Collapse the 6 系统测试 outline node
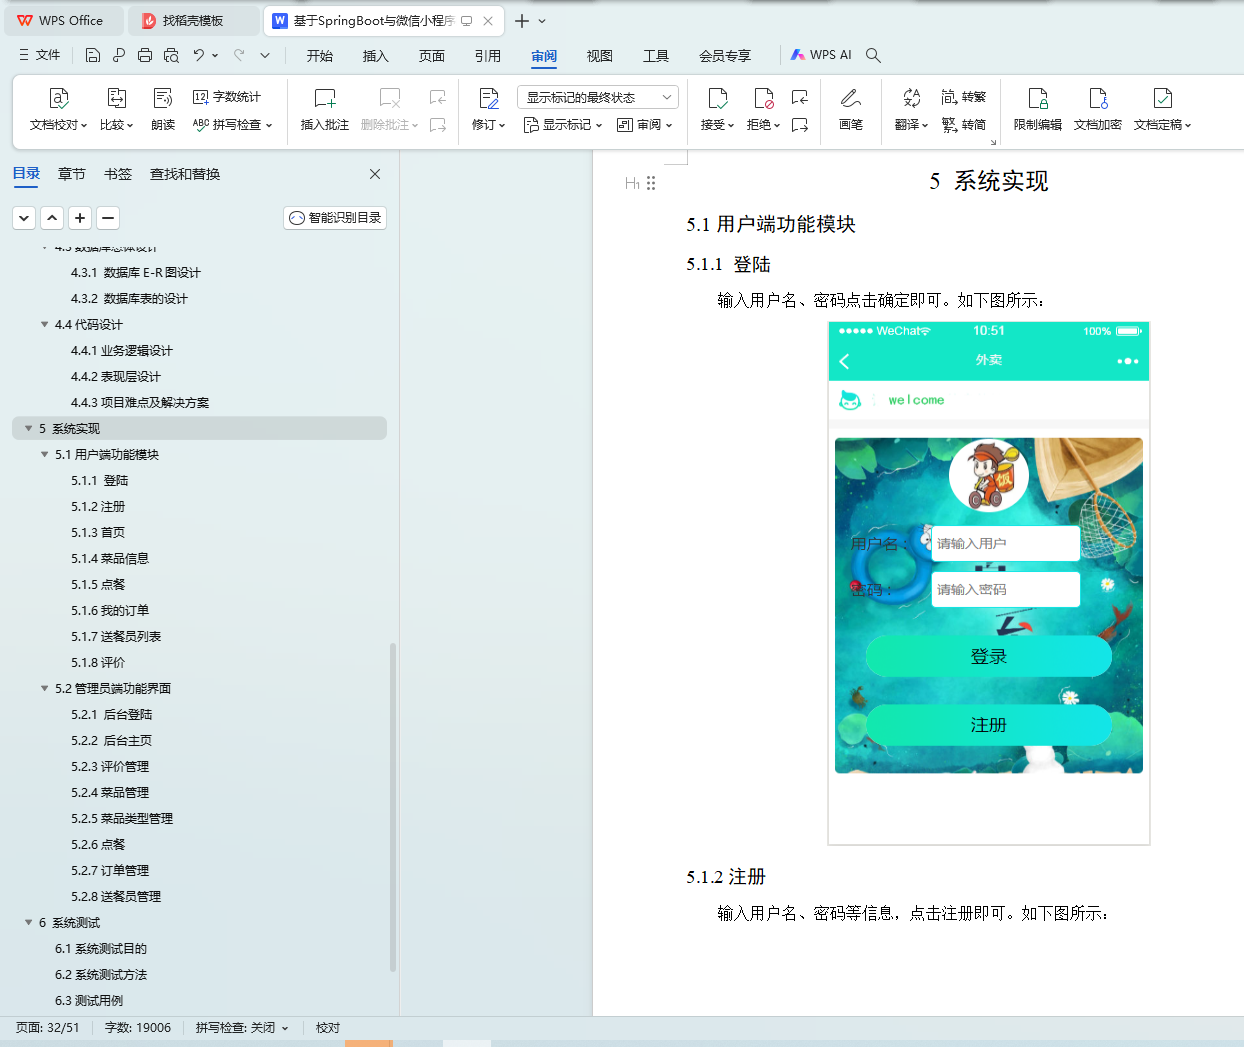The height and width of the screenshot is (1047, 1244). 28,922
